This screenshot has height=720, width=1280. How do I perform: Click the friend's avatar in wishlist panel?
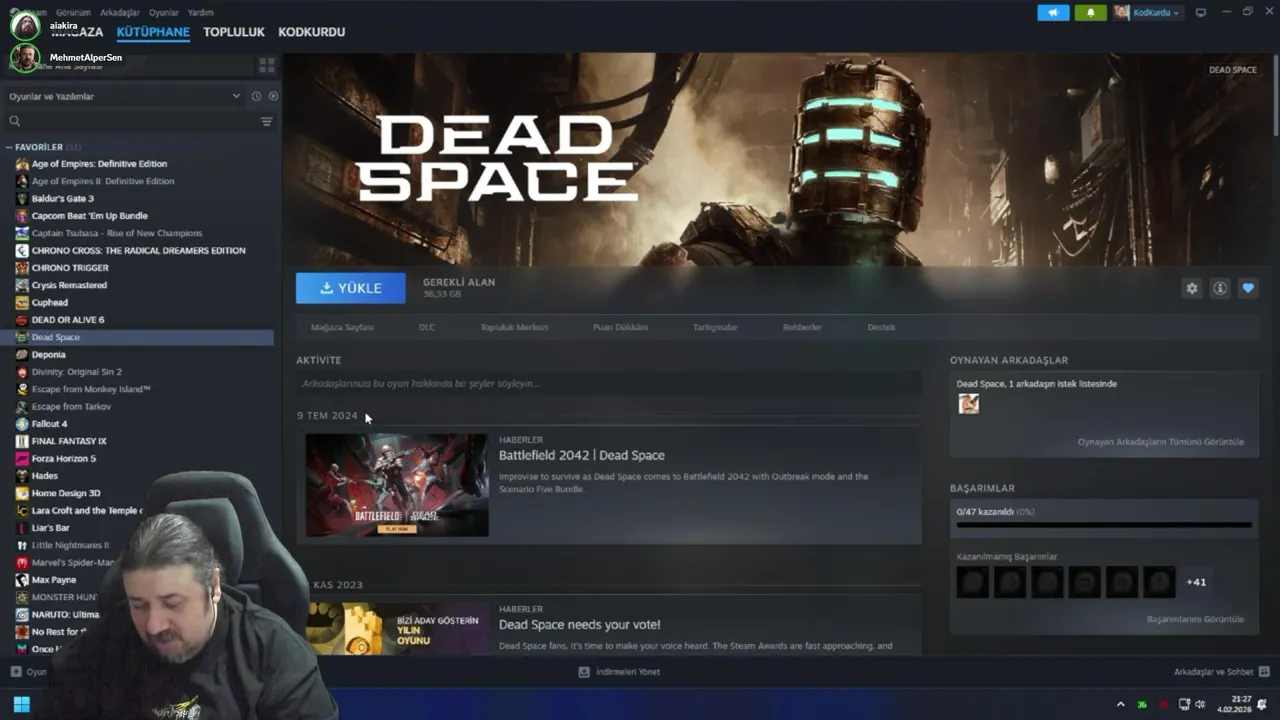(968, 403)
